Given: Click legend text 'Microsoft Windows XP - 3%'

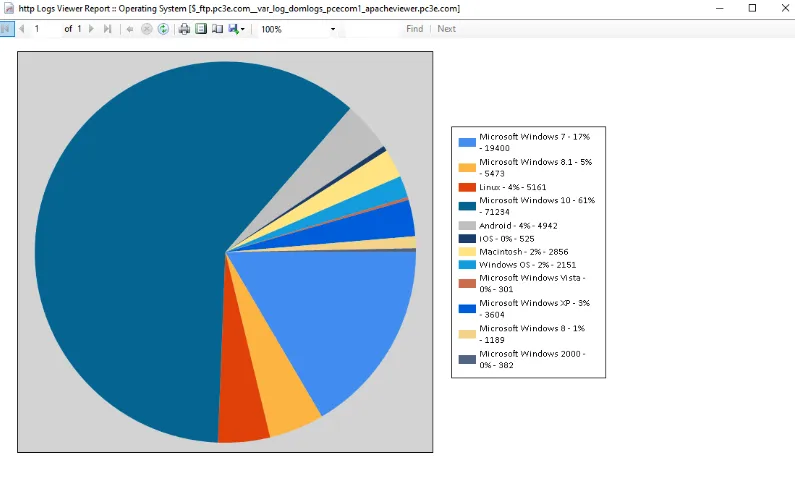Looking at the screenshot, I should click(x=534, y=303).
